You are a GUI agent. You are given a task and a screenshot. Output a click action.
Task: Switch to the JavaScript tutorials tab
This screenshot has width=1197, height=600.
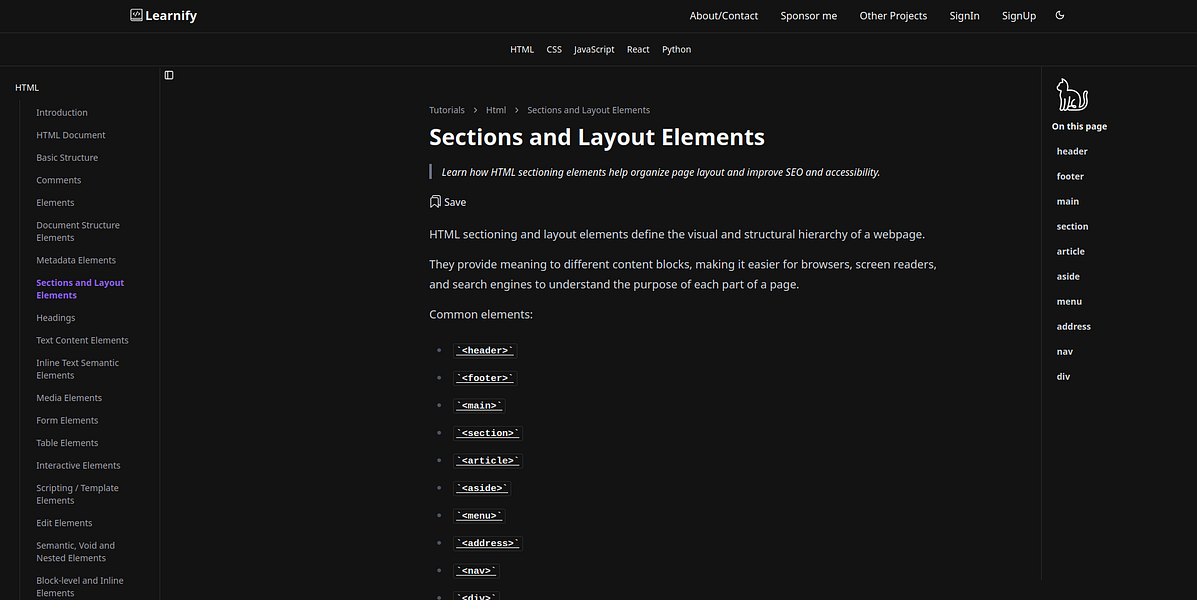594,49
